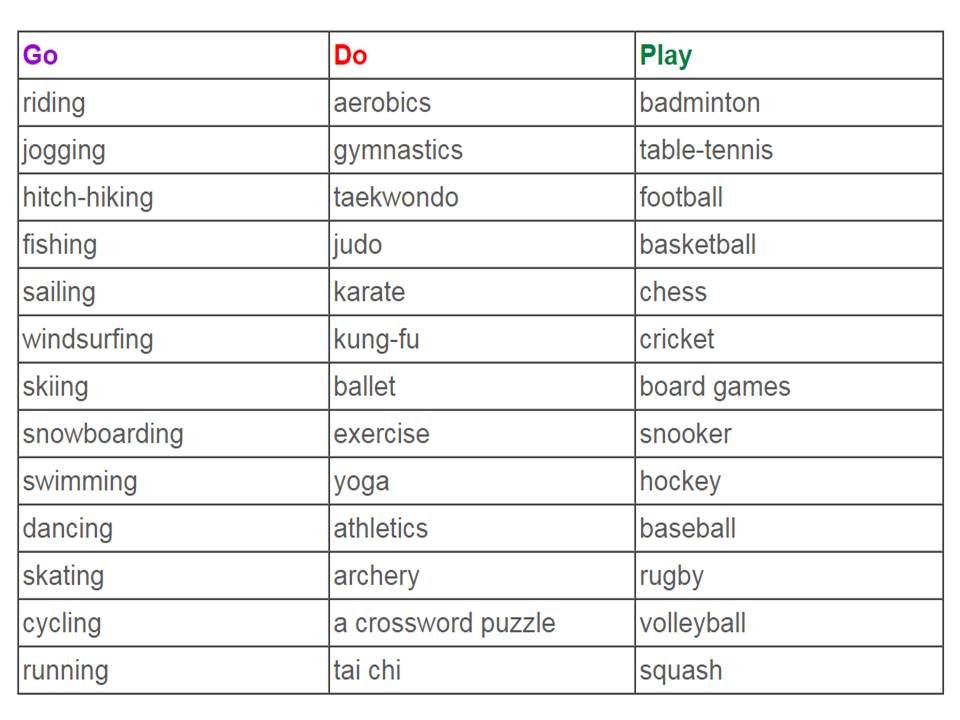Select the "windsurfing" cell
The width and height of the screenshot is (960, 720).
88,339
